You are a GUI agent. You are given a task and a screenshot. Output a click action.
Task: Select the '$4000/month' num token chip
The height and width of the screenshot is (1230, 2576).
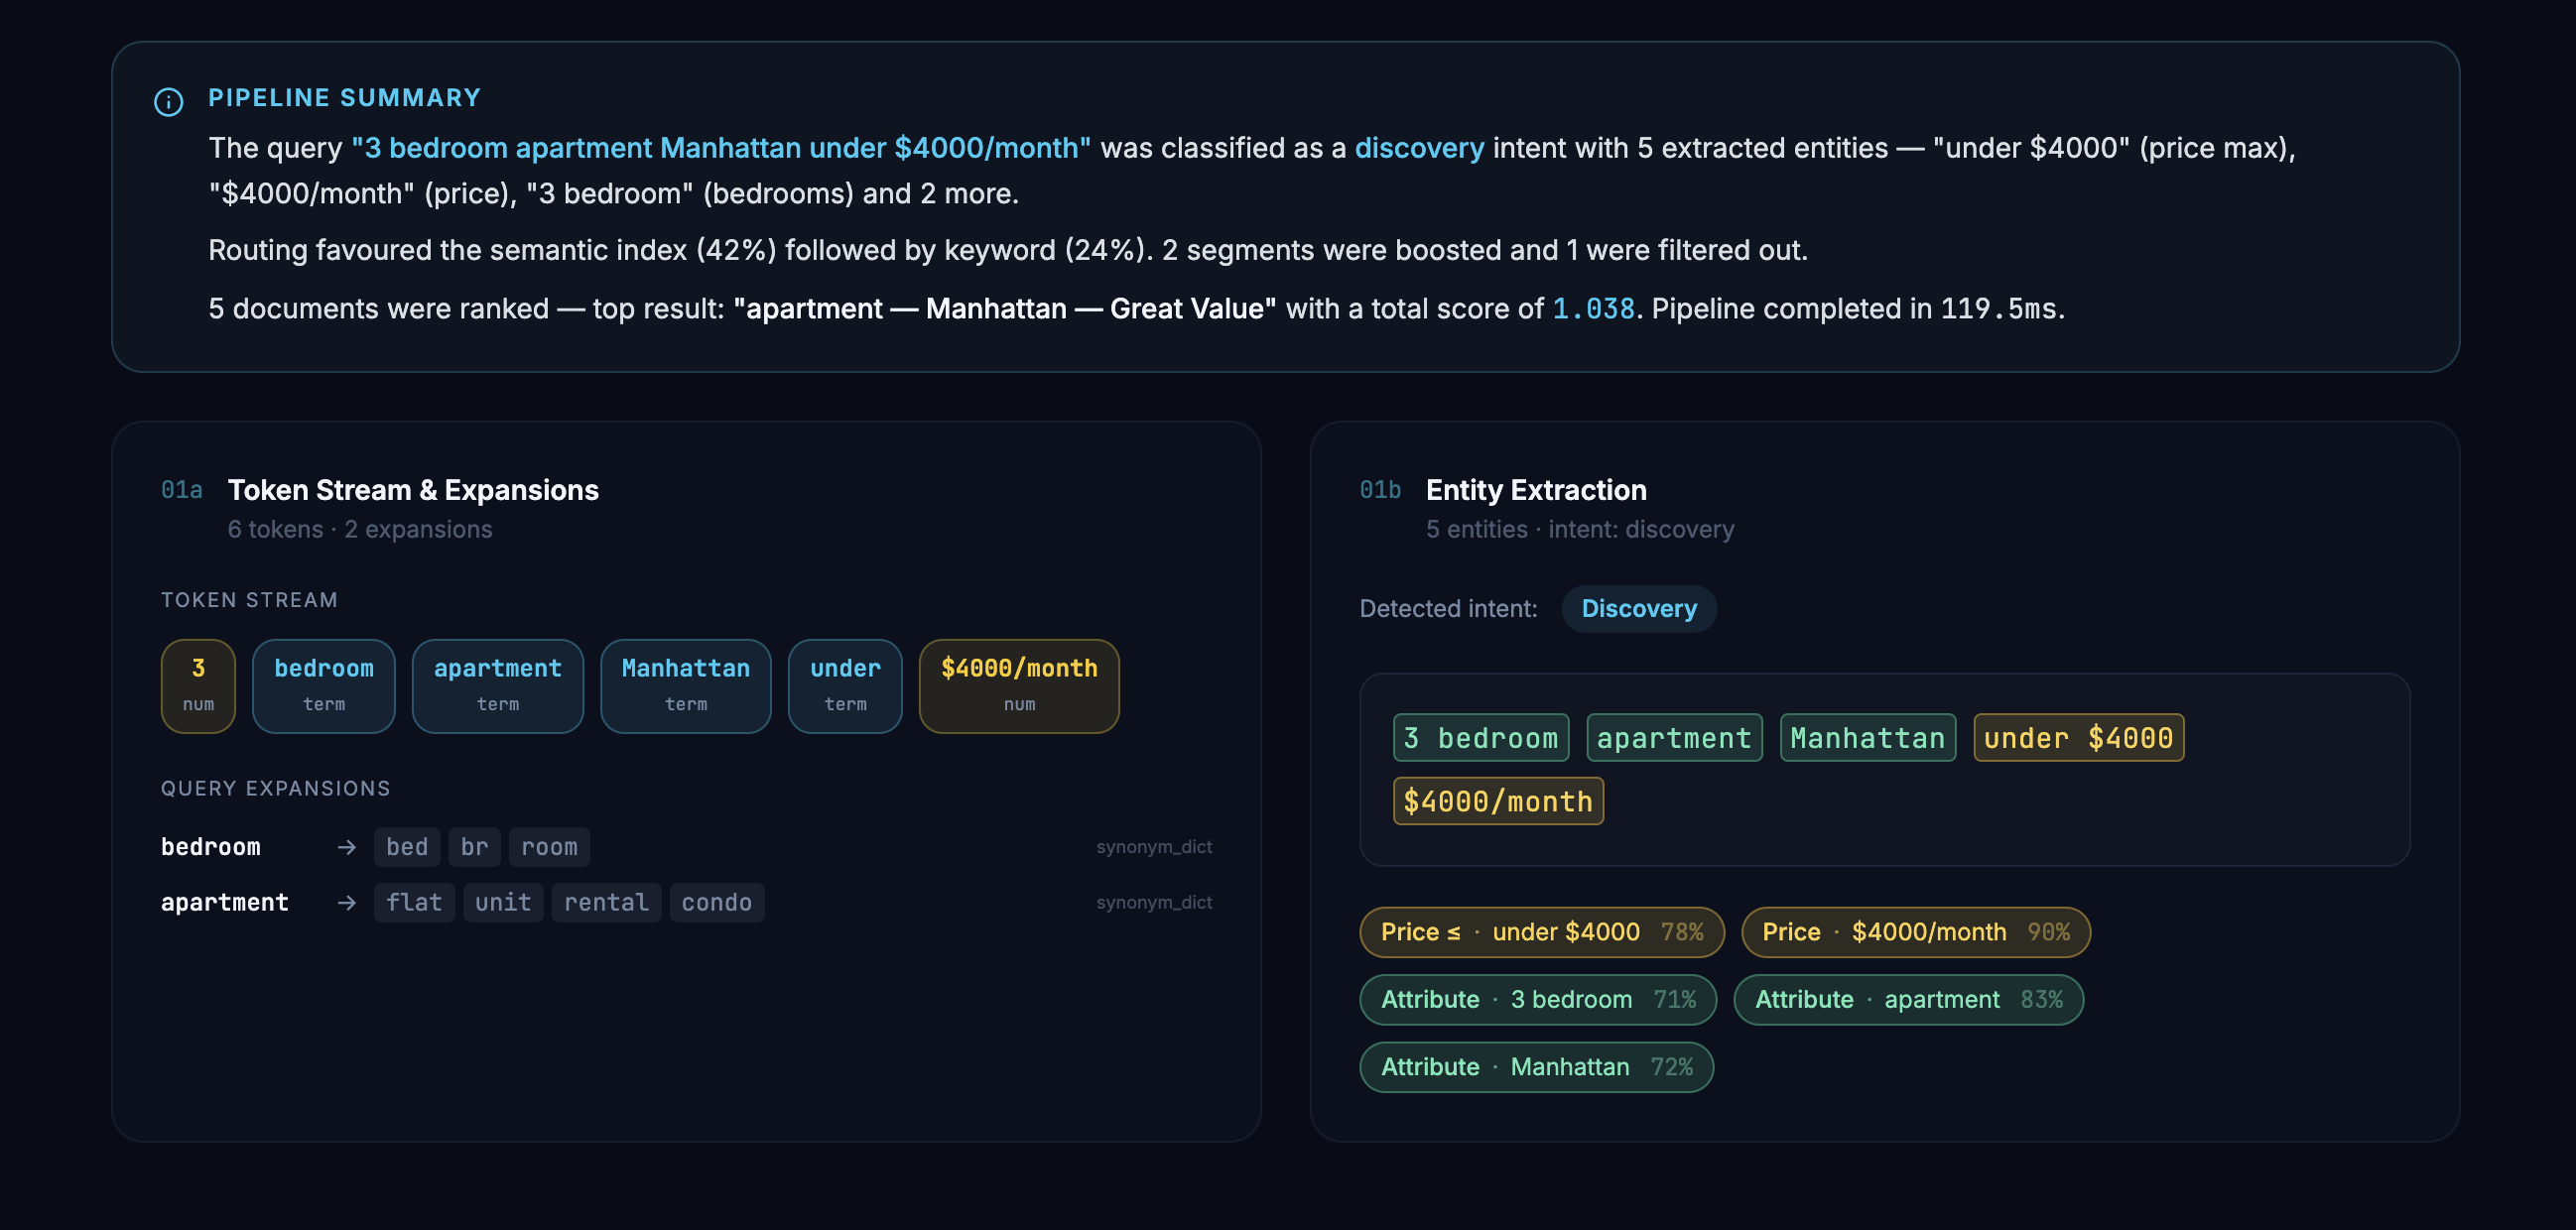coord(1018,685)
